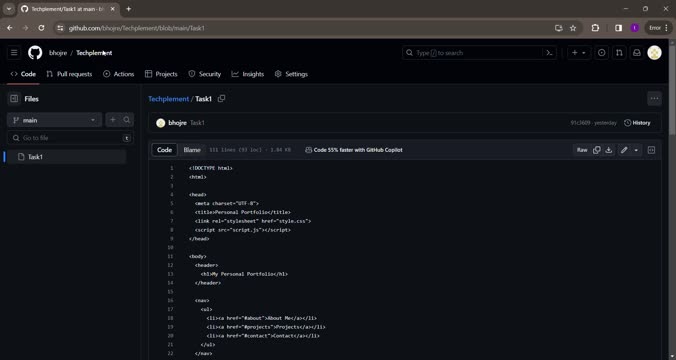
Task: Toggle the browser side panel icon
Action: [x=618, y=28]
